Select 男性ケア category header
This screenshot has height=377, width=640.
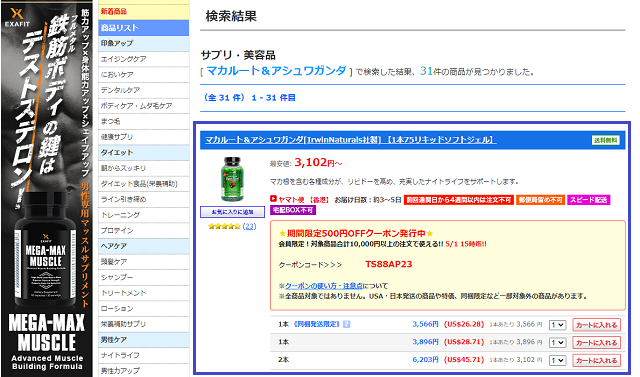point(143,340)
